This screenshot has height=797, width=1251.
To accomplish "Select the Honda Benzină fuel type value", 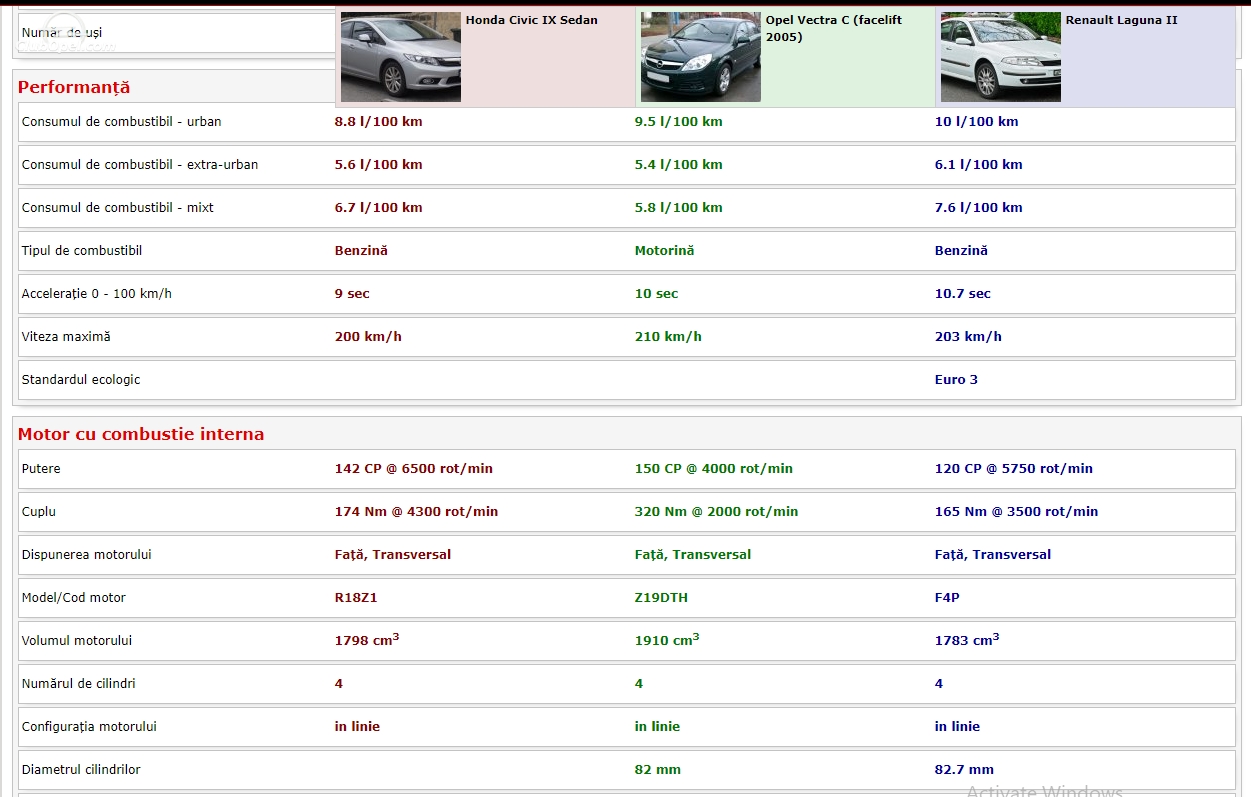I will coord(361,251).
